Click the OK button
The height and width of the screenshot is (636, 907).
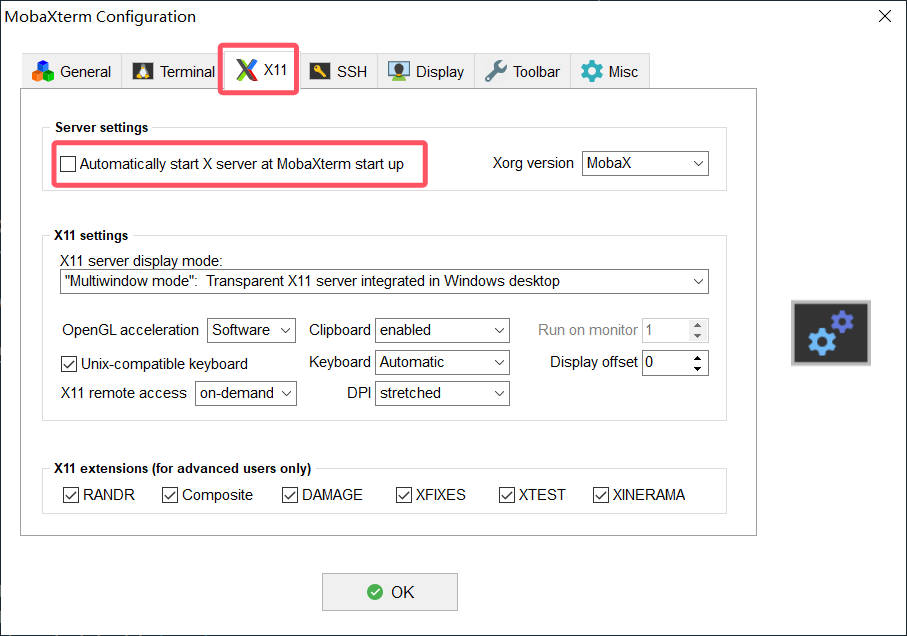pos(390,592)
